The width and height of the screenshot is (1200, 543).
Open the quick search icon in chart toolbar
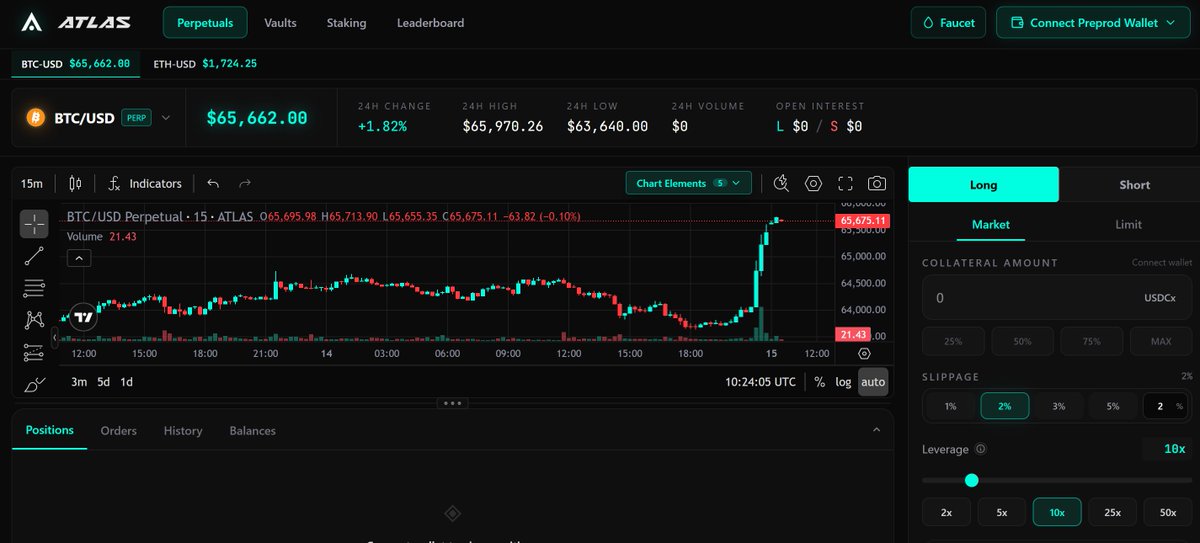[782, 183]
